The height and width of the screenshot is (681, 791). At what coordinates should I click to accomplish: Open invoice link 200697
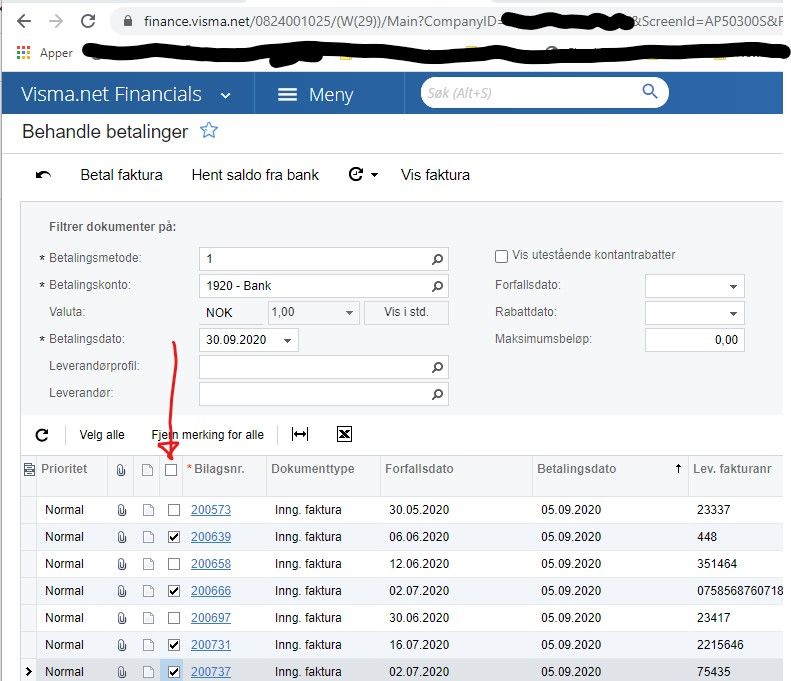coord(211,618)
